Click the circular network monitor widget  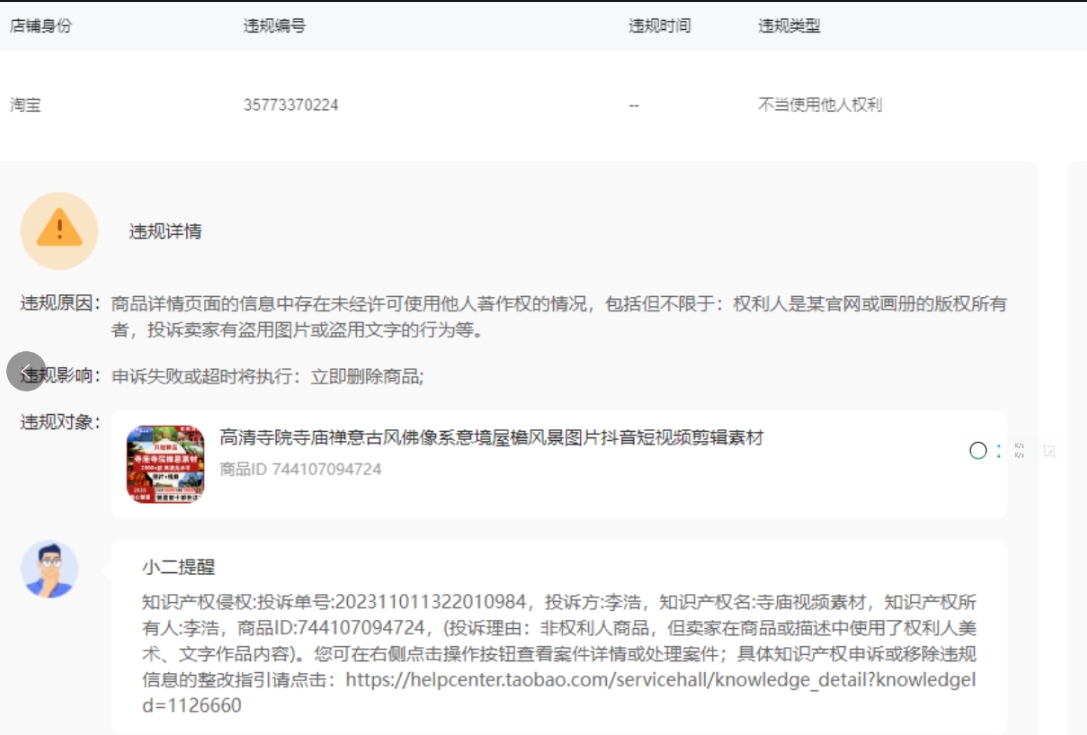[978, 451]
